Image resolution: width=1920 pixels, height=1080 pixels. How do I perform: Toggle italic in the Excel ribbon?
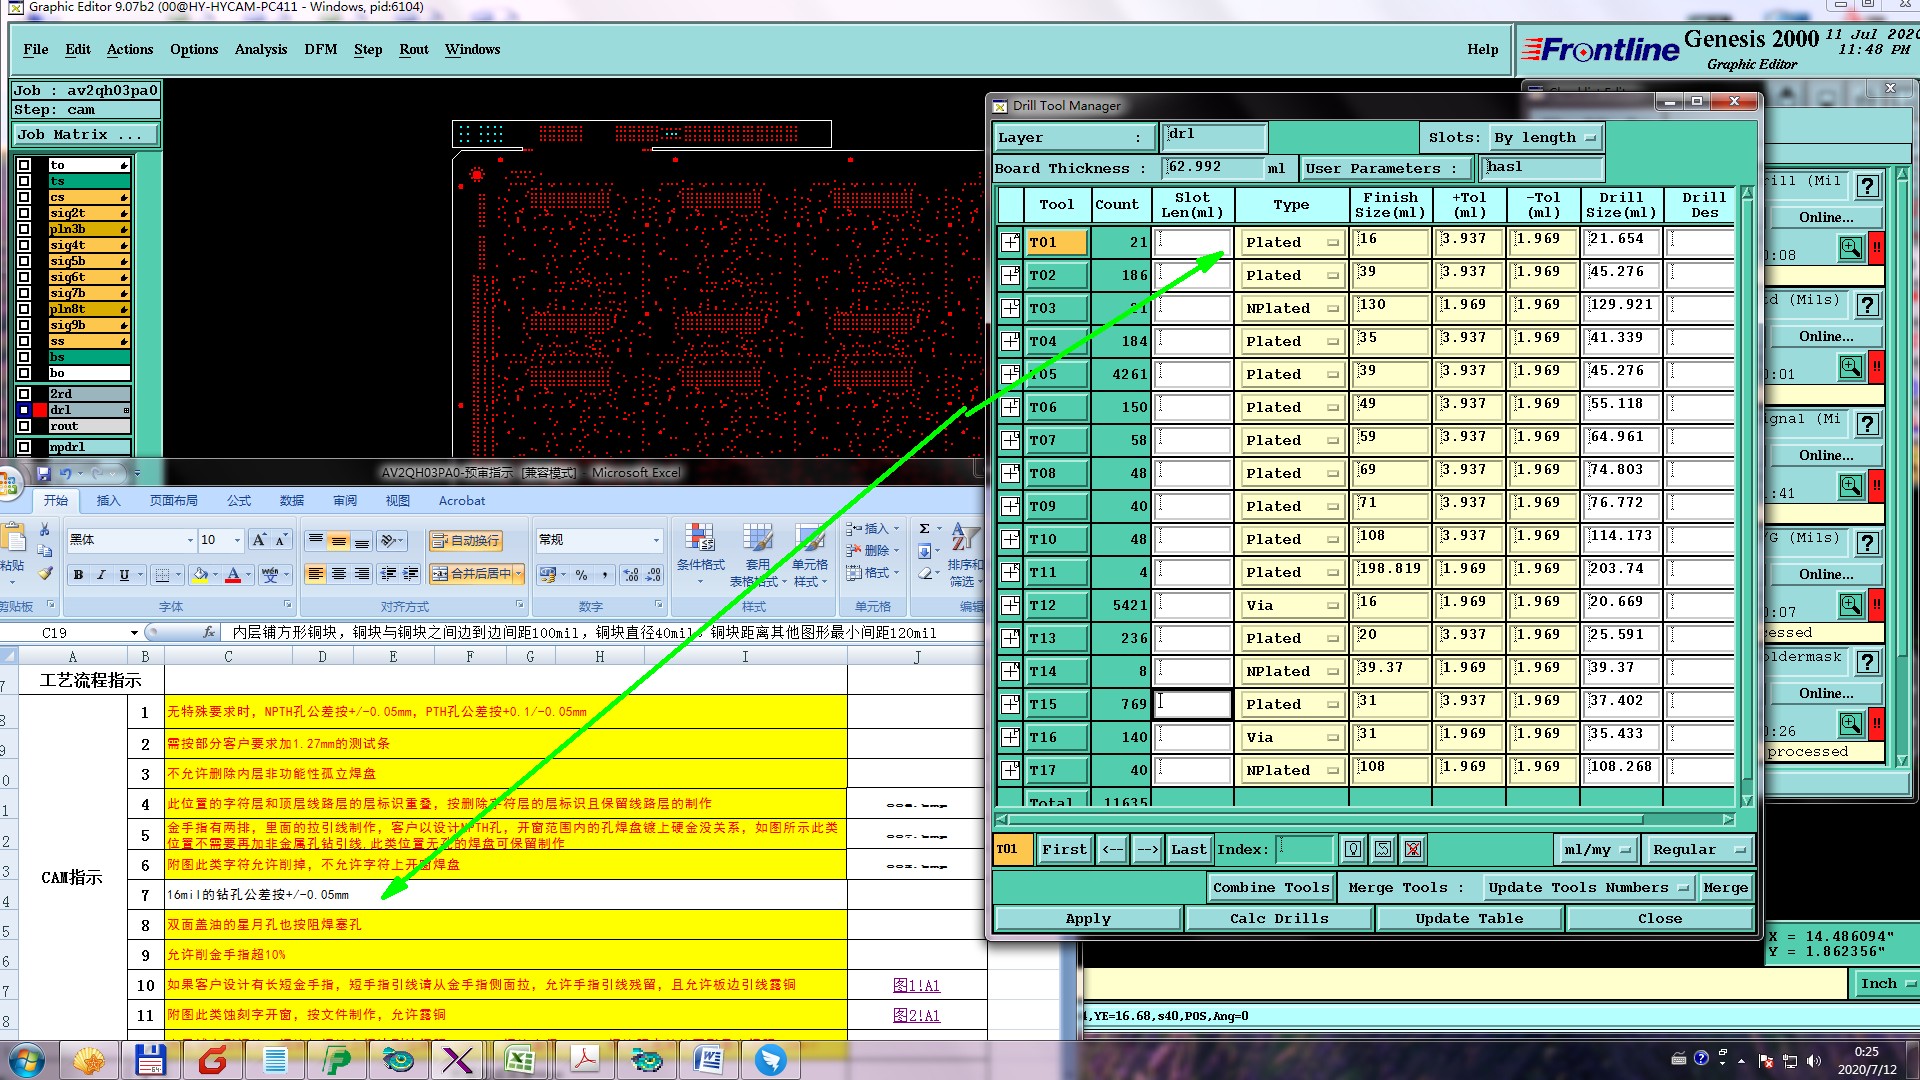pos(101,574)
